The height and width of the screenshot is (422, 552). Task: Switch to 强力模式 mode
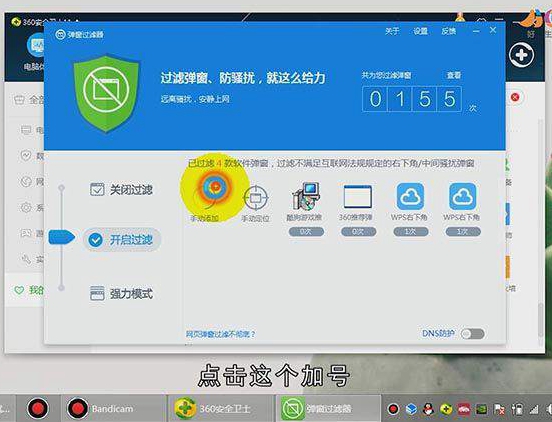tap(121, 293)
